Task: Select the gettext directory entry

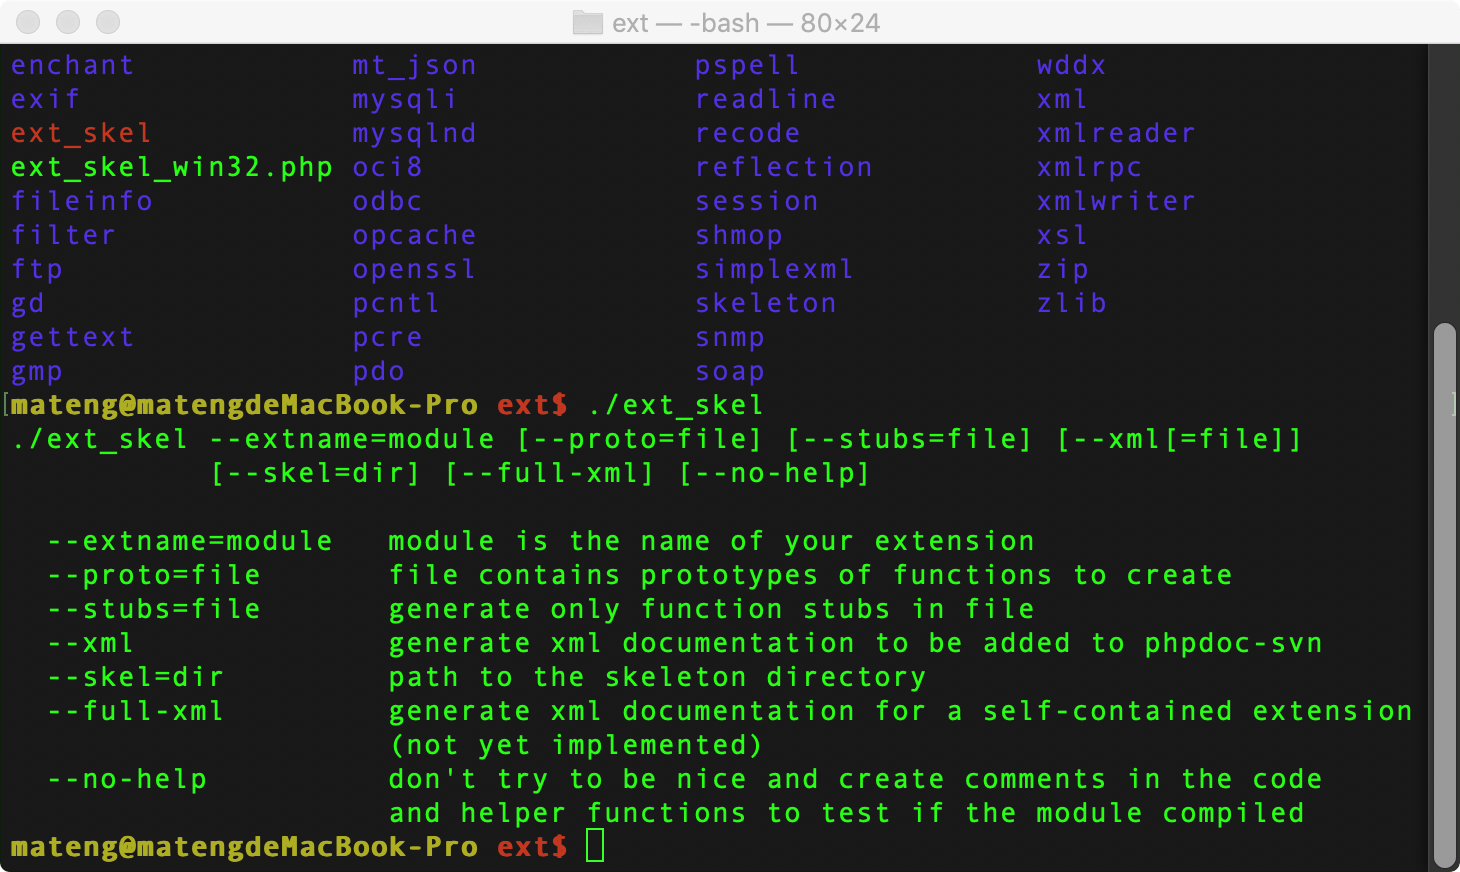Action: [x=72, y=337]
